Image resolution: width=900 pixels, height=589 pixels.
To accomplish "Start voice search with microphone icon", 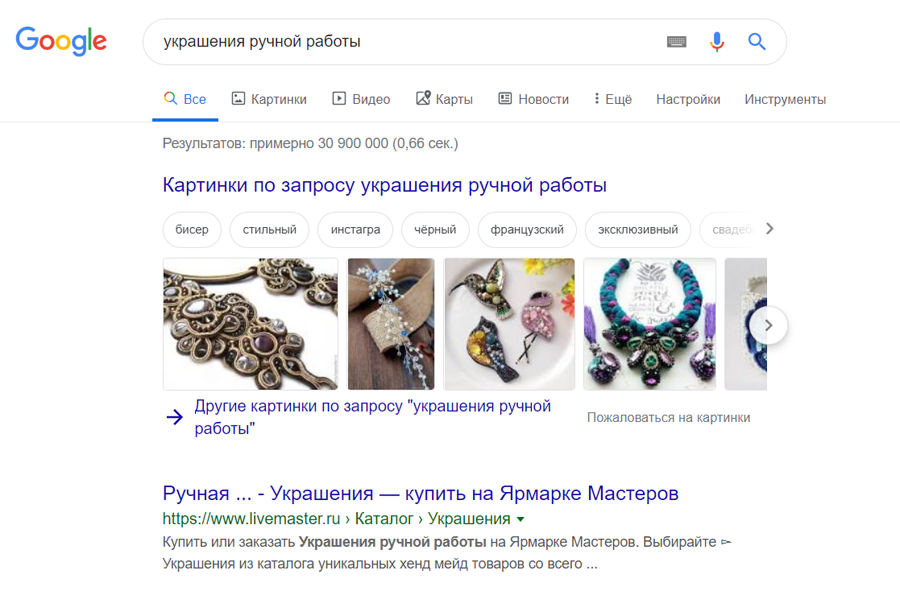I will coord(716,41).
